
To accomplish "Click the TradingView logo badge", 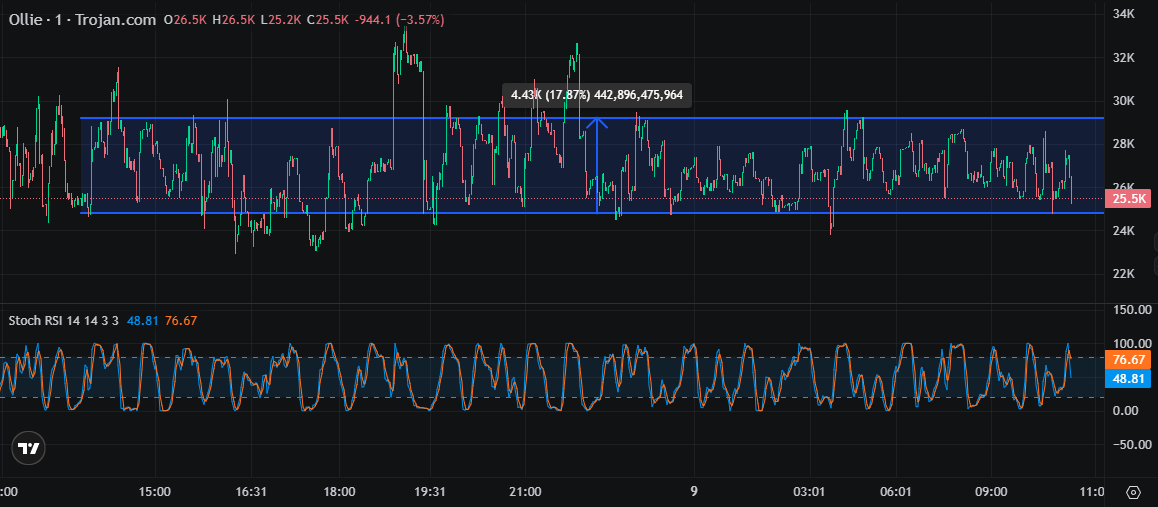I will (x=29, y=449).
